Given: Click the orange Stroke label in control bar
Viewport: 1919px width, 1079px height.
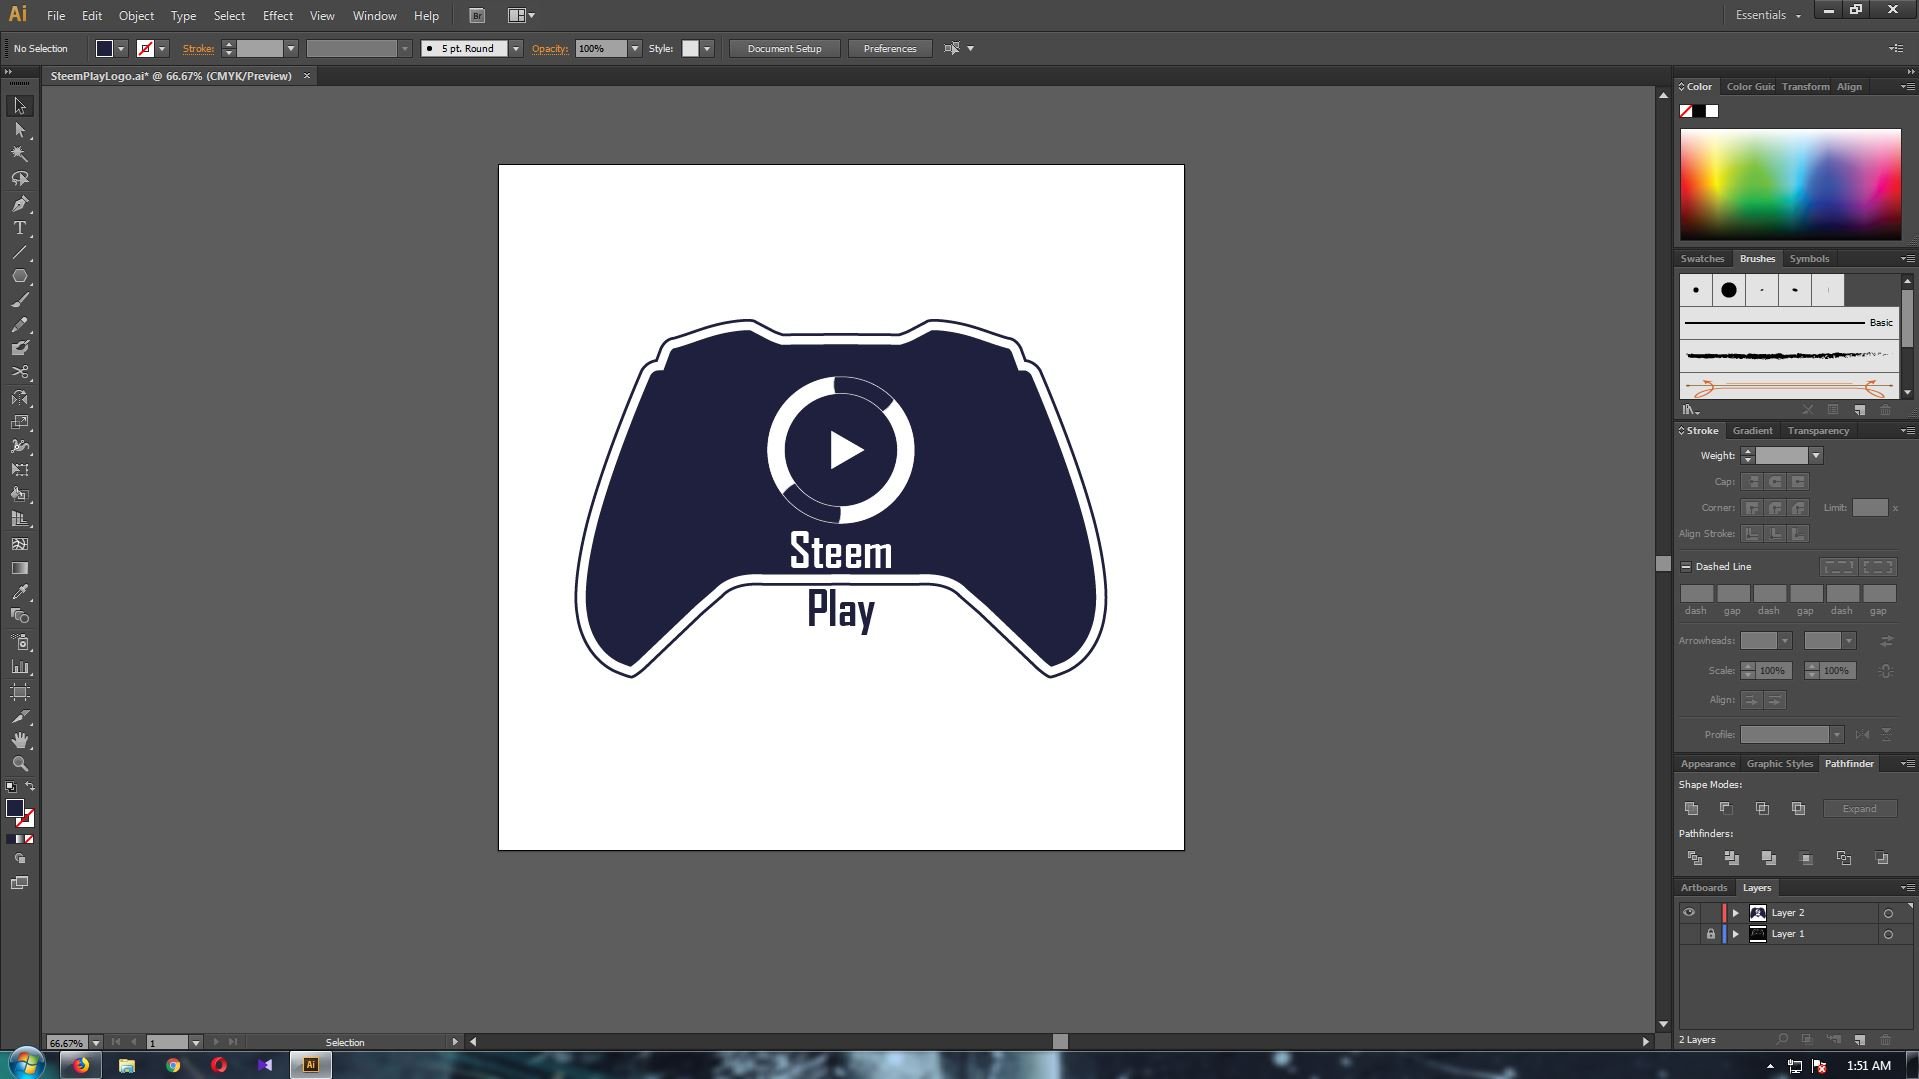Looking at the screenshot, I should 198,48.
